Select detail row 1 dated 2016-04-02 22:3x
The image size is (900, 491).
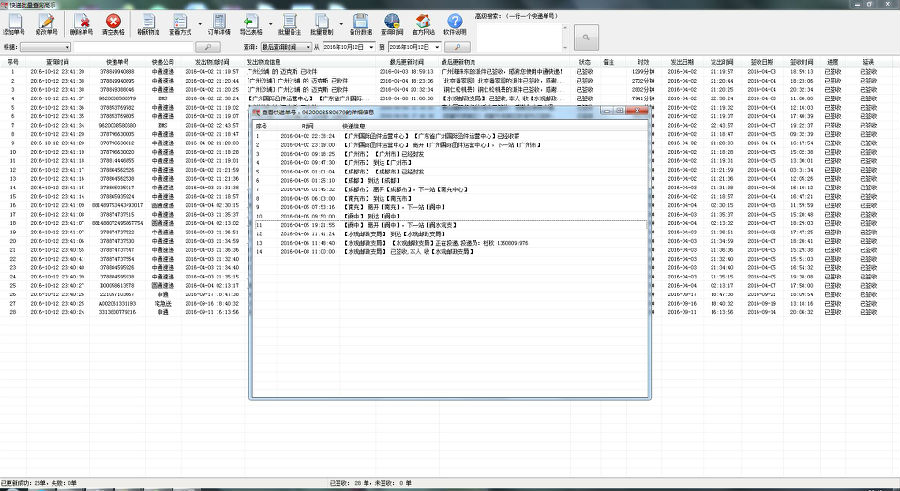[451, 136]
